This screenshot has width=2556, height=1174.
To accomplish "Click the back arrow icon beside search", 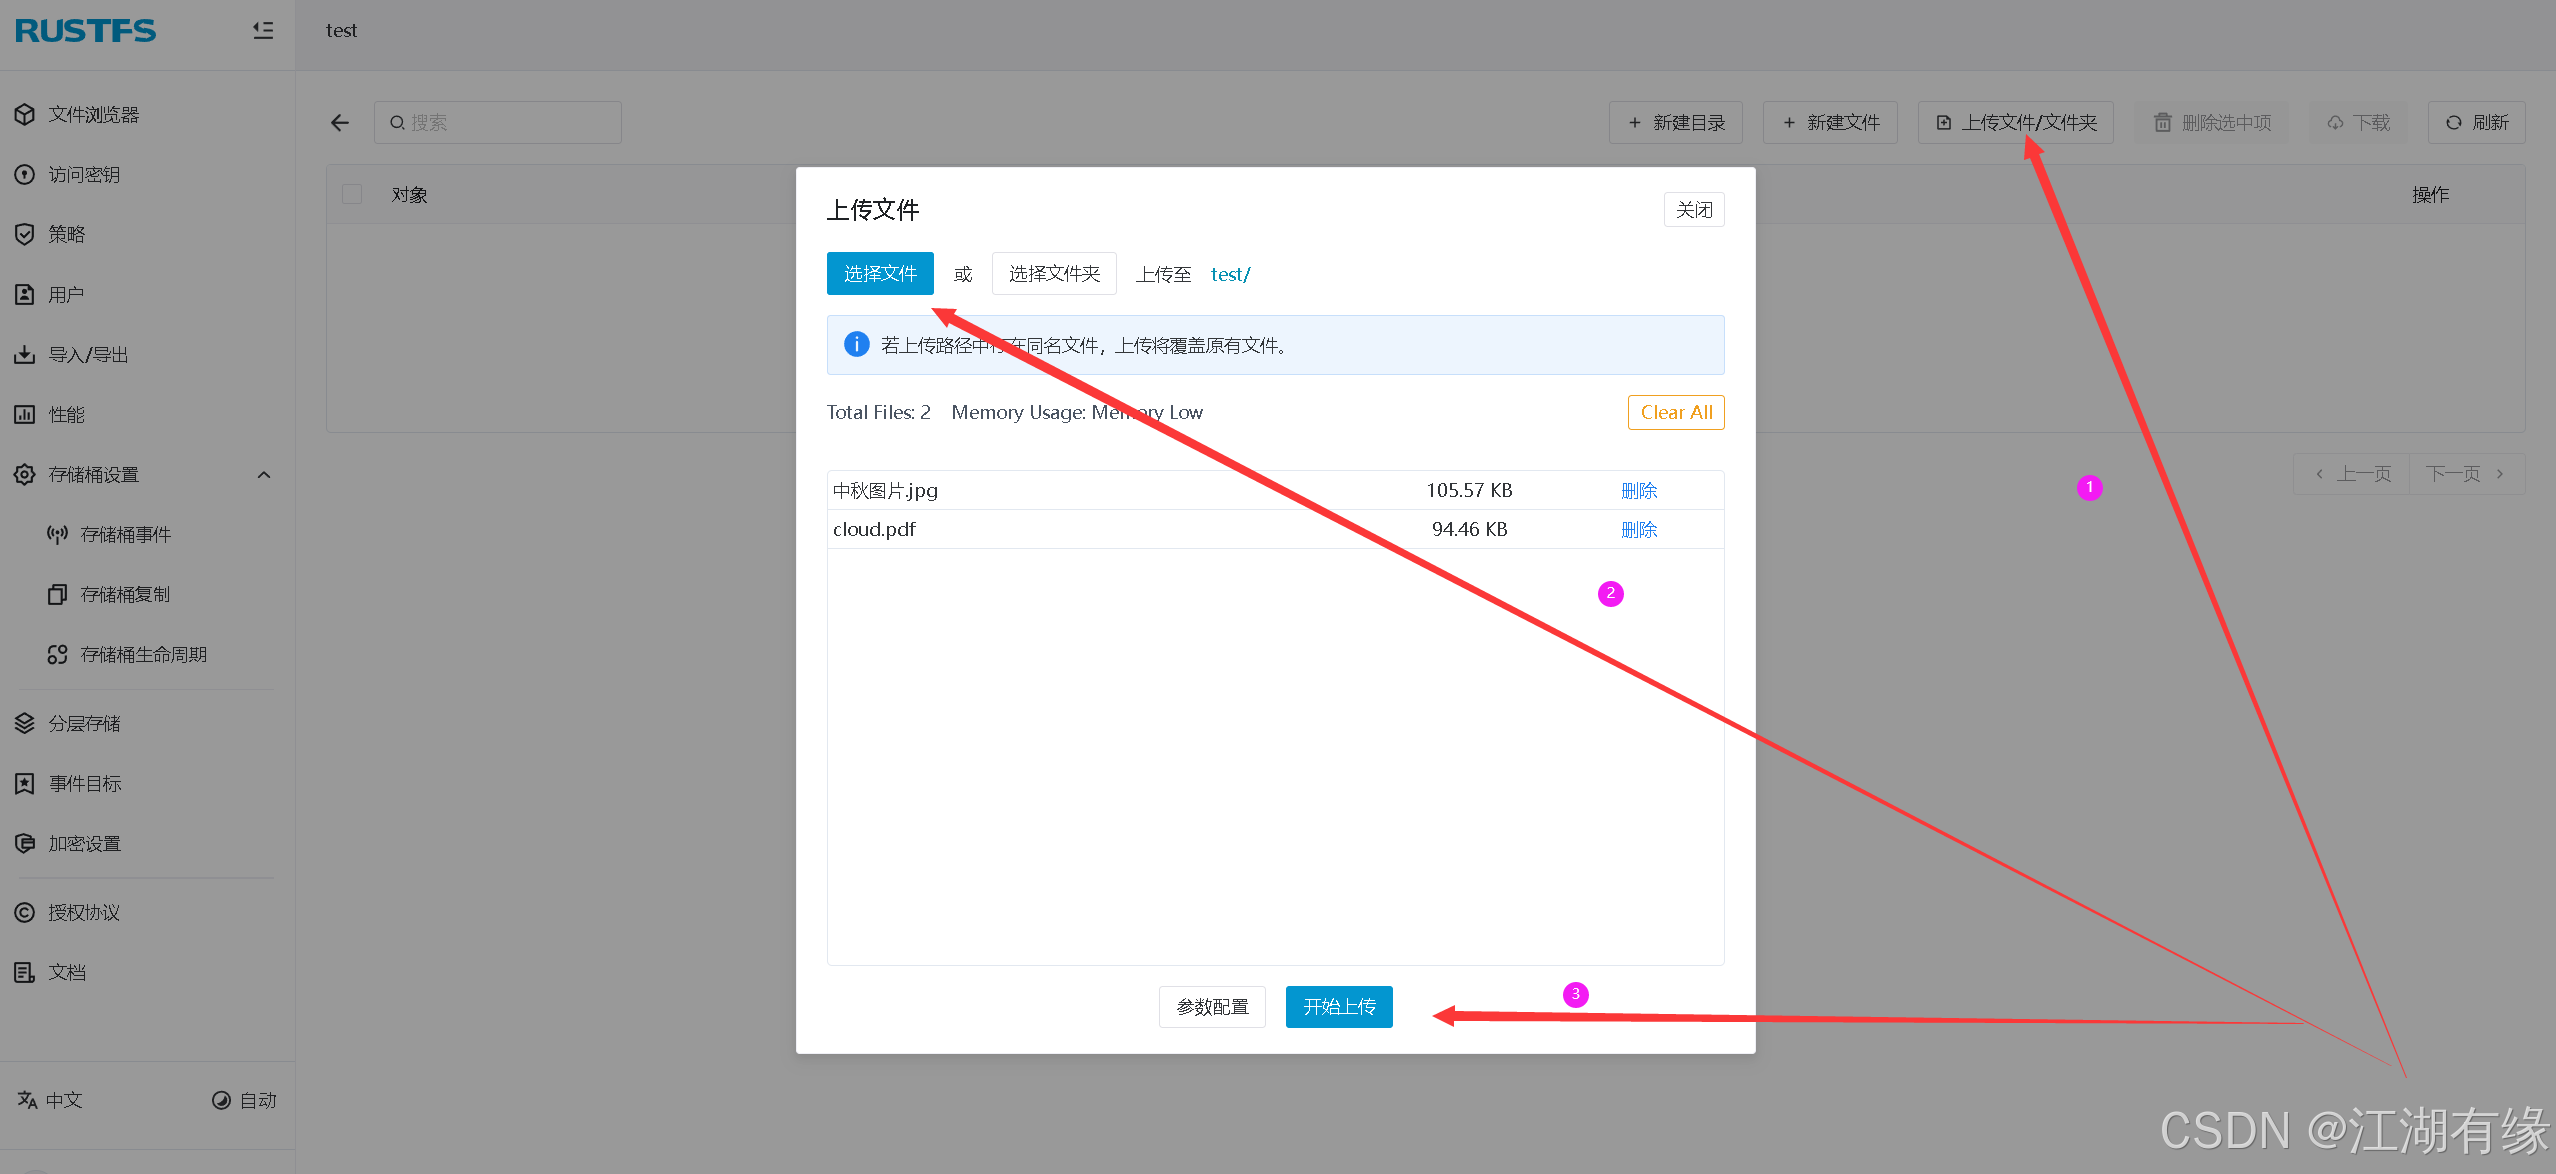I will [340, 122].
